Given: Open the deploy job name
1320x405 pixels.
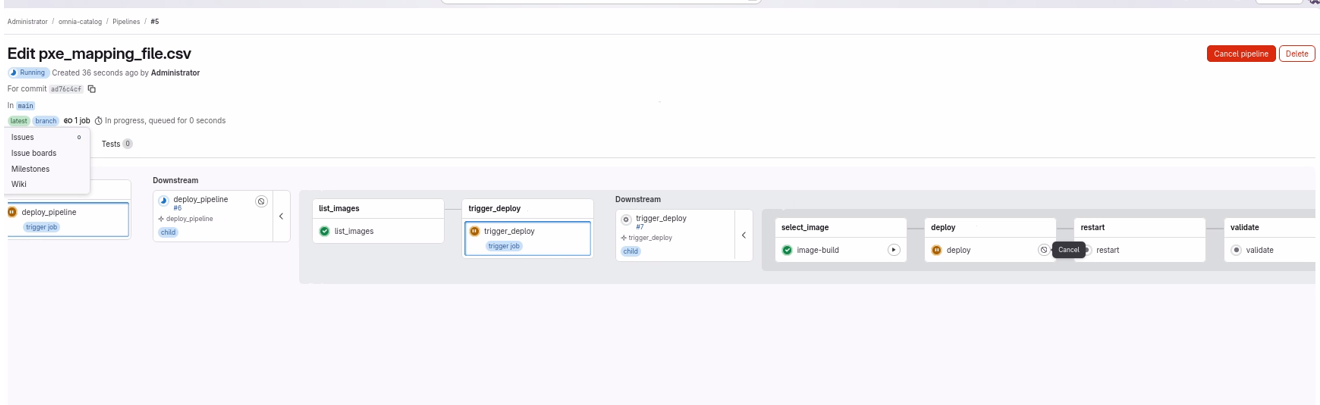Looking at the screenshot, I should (x=958, y=250).
